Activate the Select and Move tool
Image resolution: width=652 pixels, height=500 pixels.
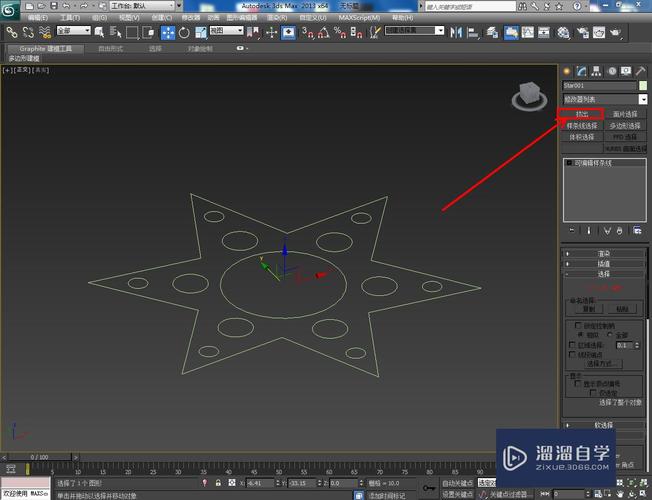(168, 32)
